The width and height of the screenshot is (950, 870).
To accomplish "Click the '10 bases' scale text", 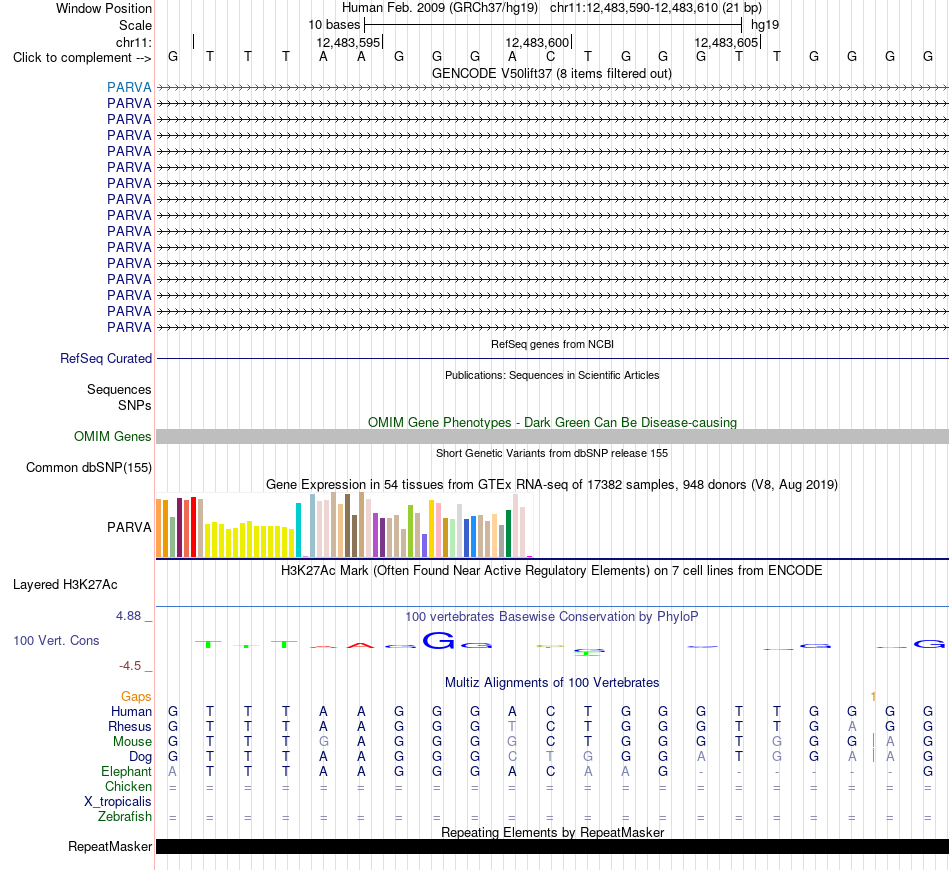I will click(x=334, y=25).
